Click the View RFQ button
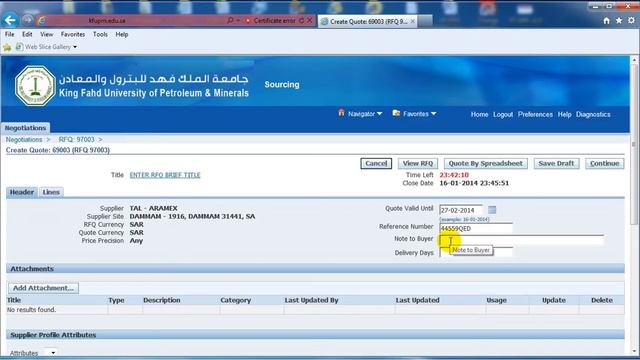The image size is (640, 360). (418, 163)
